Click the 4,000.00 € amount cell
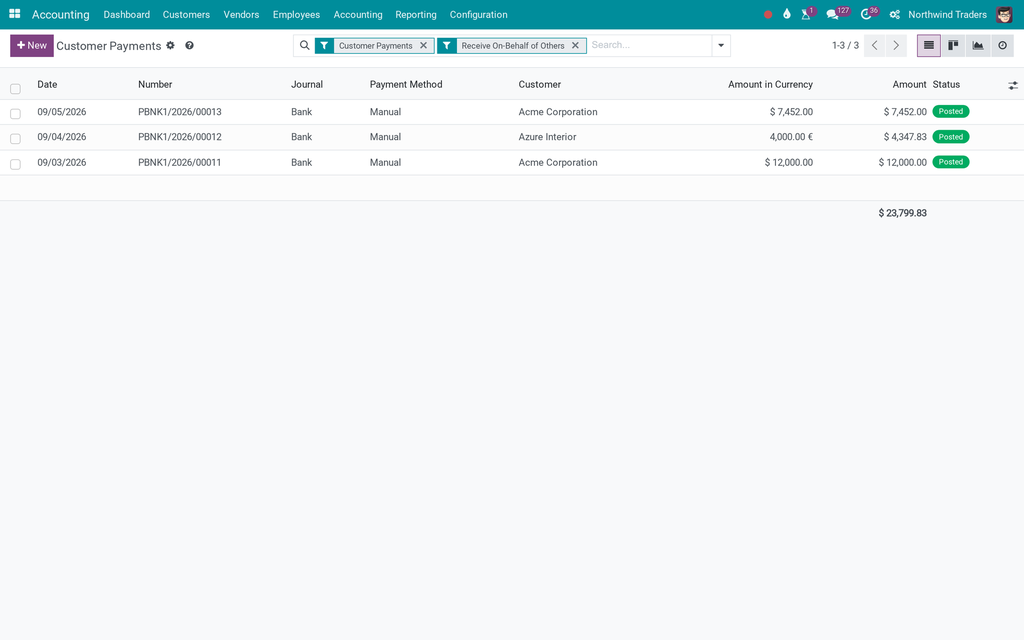The image size is (1024, 640). [791, 136]
